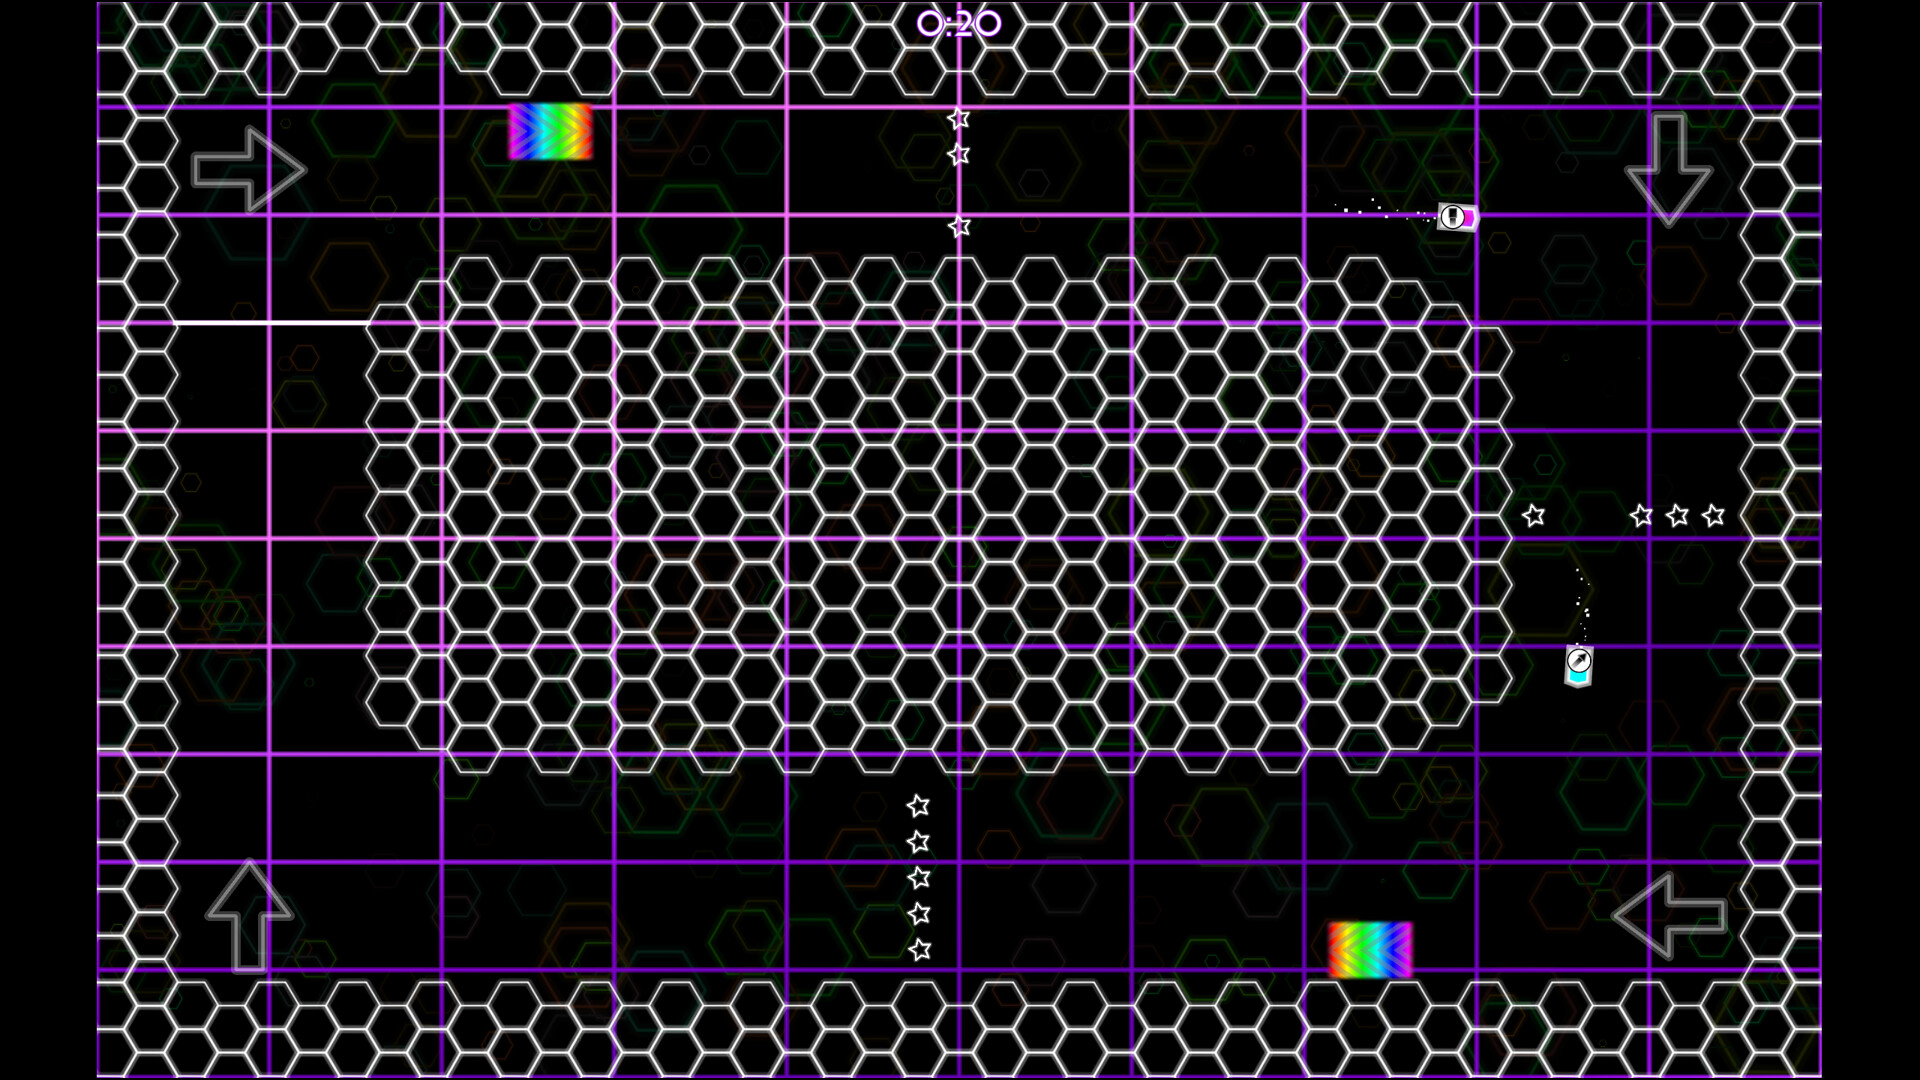Click the white horizontal line on left side
This screenshot has width=1920, height=1080.
pos(270,323)
